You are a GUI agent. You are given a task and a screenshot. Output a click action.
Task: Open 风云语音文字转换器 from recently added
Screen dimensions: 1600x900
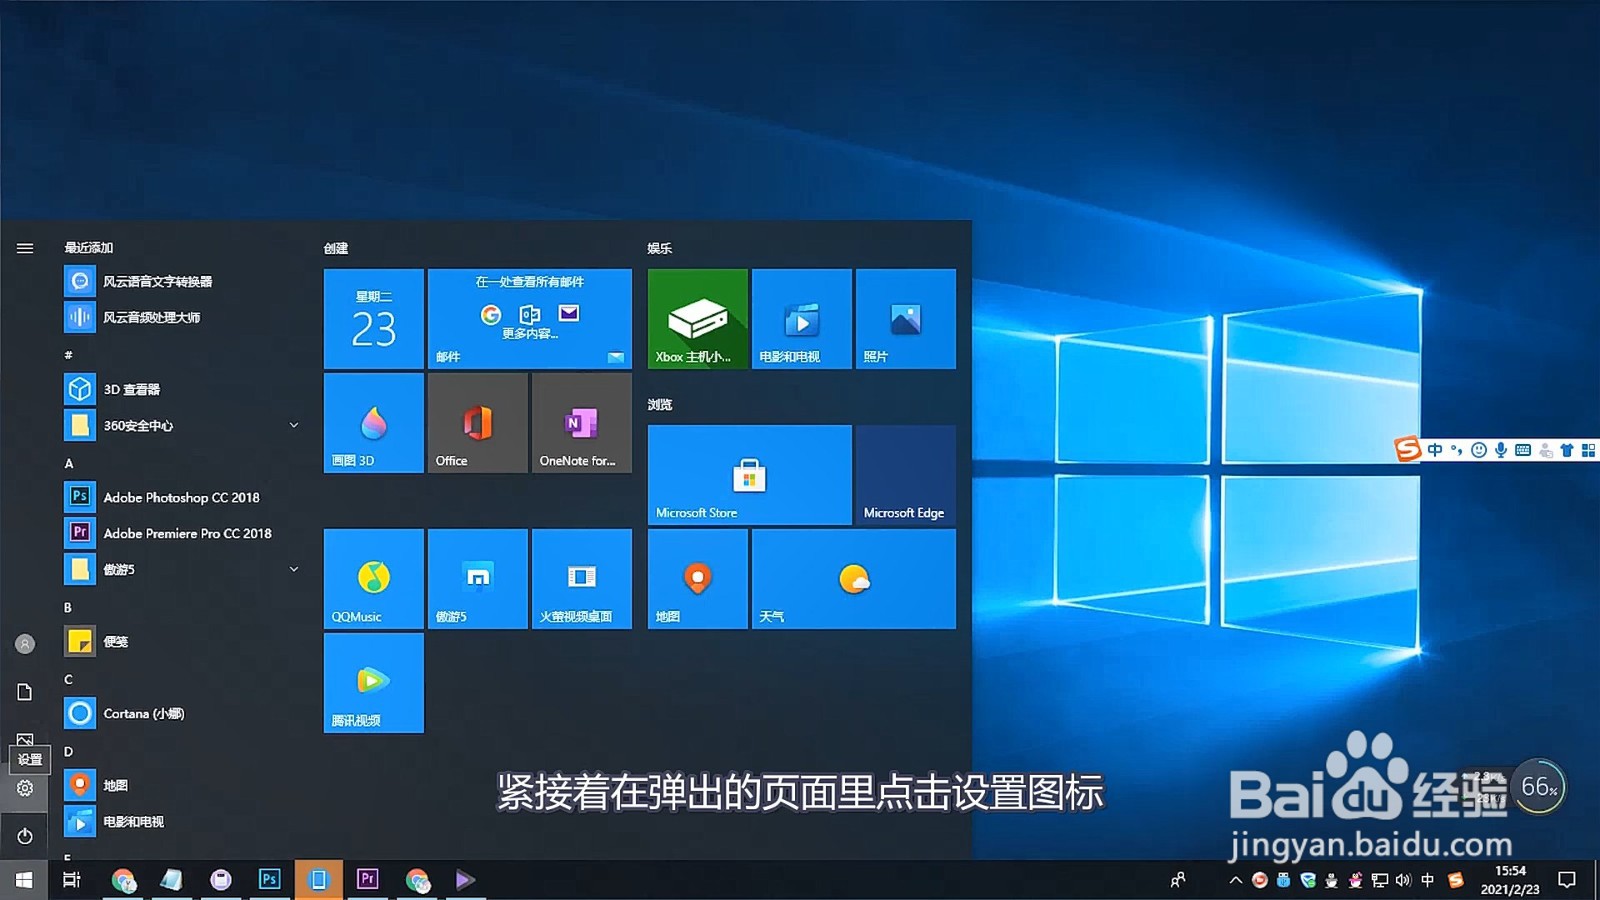coord(182,282)
